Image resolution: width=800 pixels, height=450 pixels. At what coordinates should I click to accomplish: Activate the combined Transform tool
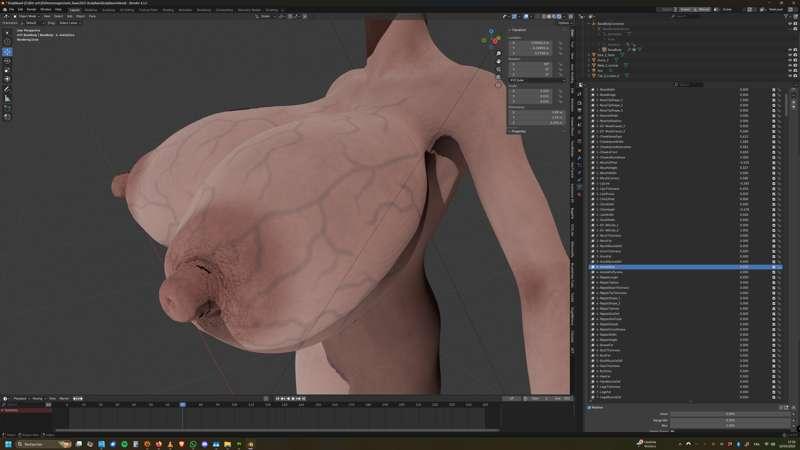tap(7, 79)
